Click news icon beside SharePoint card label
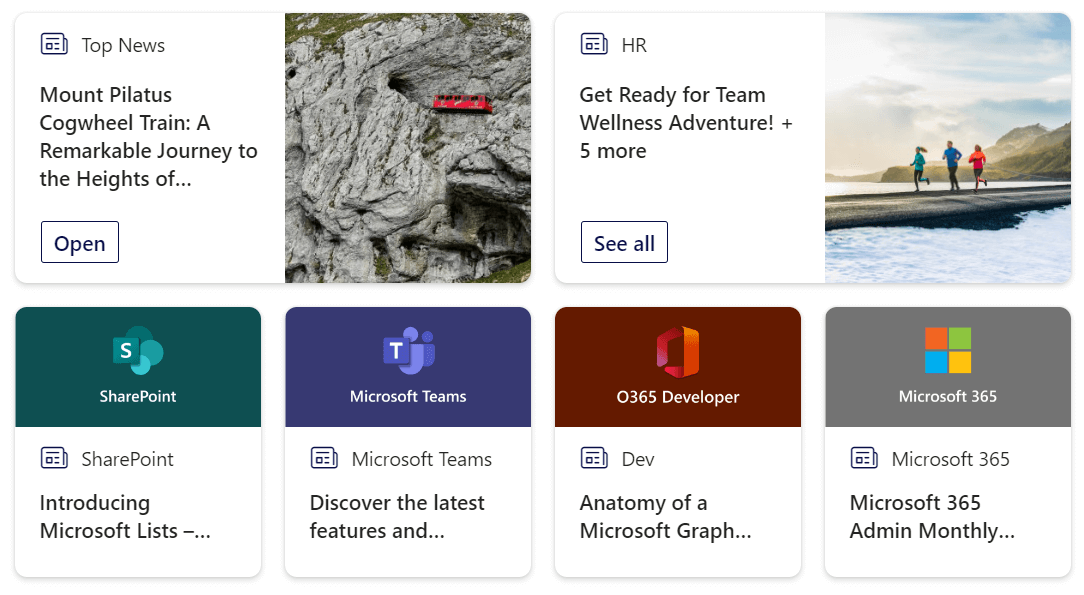The height and width of the screenshot is (595, 1084). click(x=54, y=458)
